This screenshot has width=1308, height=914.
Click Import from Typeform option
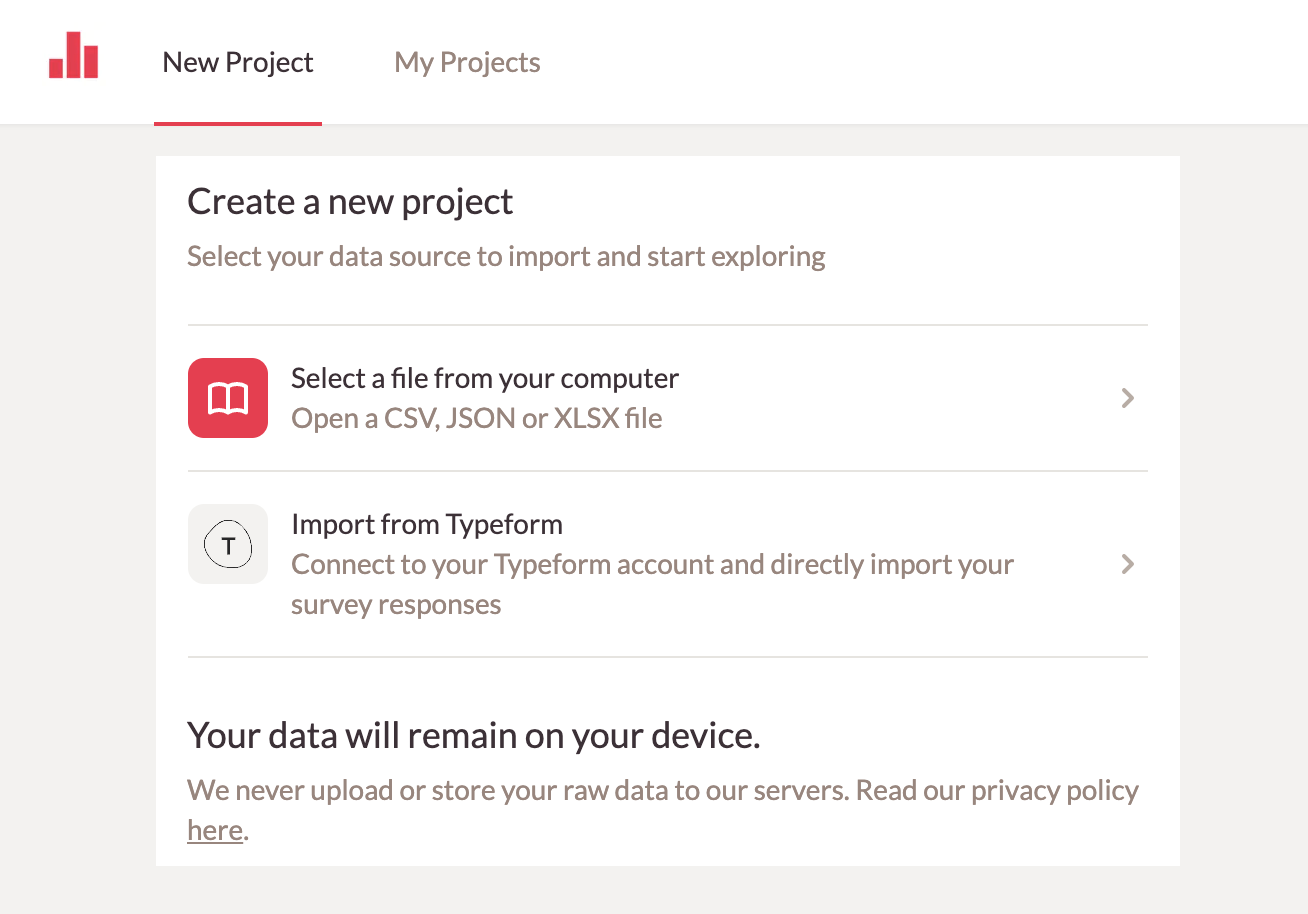[x=426, y=523]
